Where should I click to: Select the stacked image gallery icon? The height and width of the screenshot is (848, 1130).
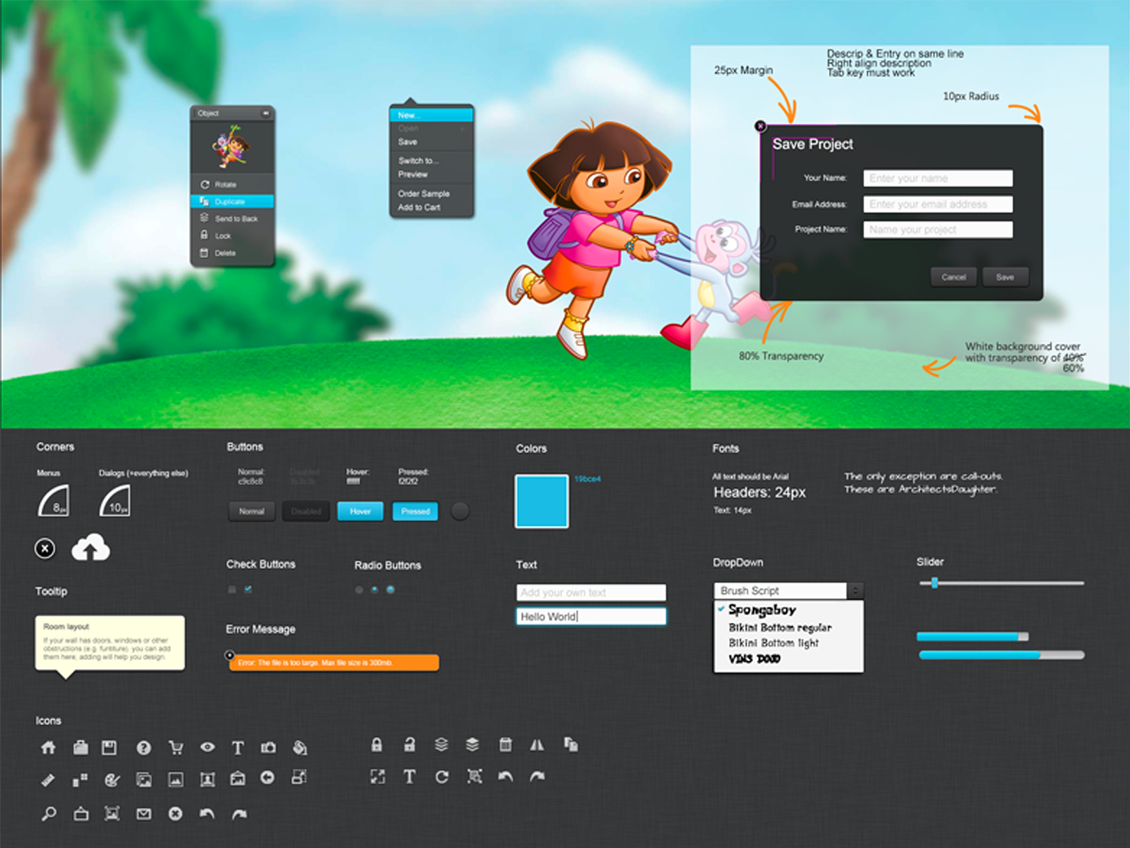(x=143, y=780)
